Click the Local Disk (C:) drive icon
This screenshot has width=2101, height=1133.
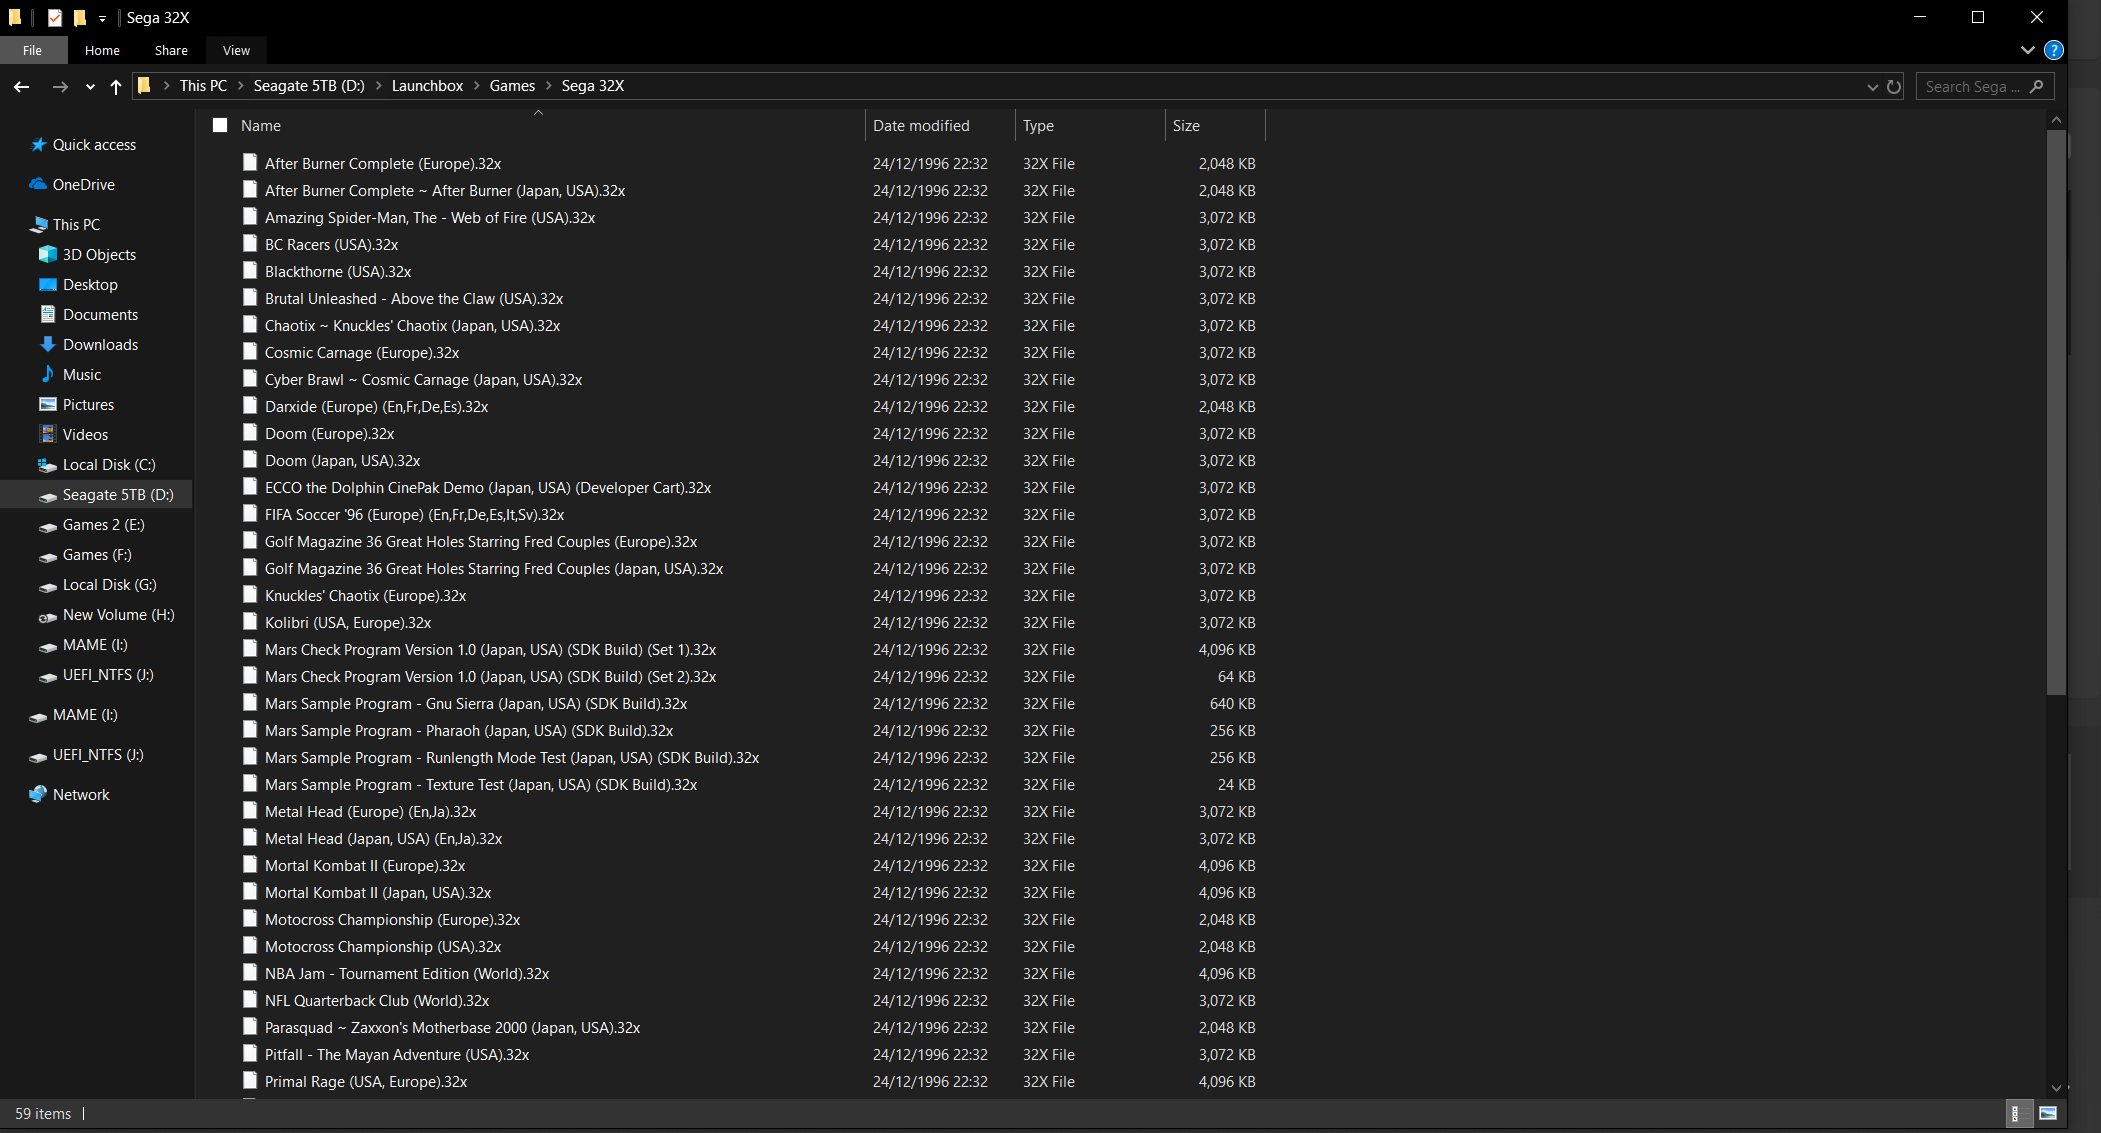click(x=48, y=465)
